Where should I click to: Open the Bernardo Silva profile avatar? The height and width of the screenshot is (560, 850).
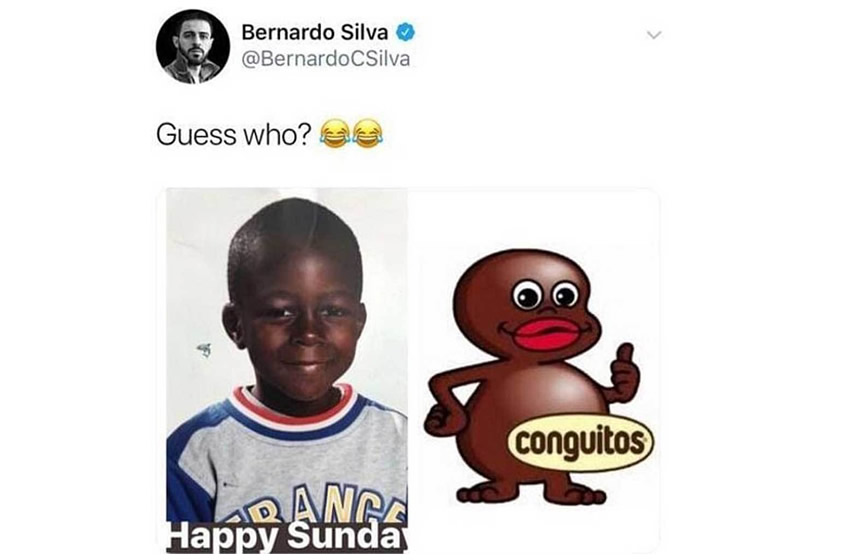(192, 47)
